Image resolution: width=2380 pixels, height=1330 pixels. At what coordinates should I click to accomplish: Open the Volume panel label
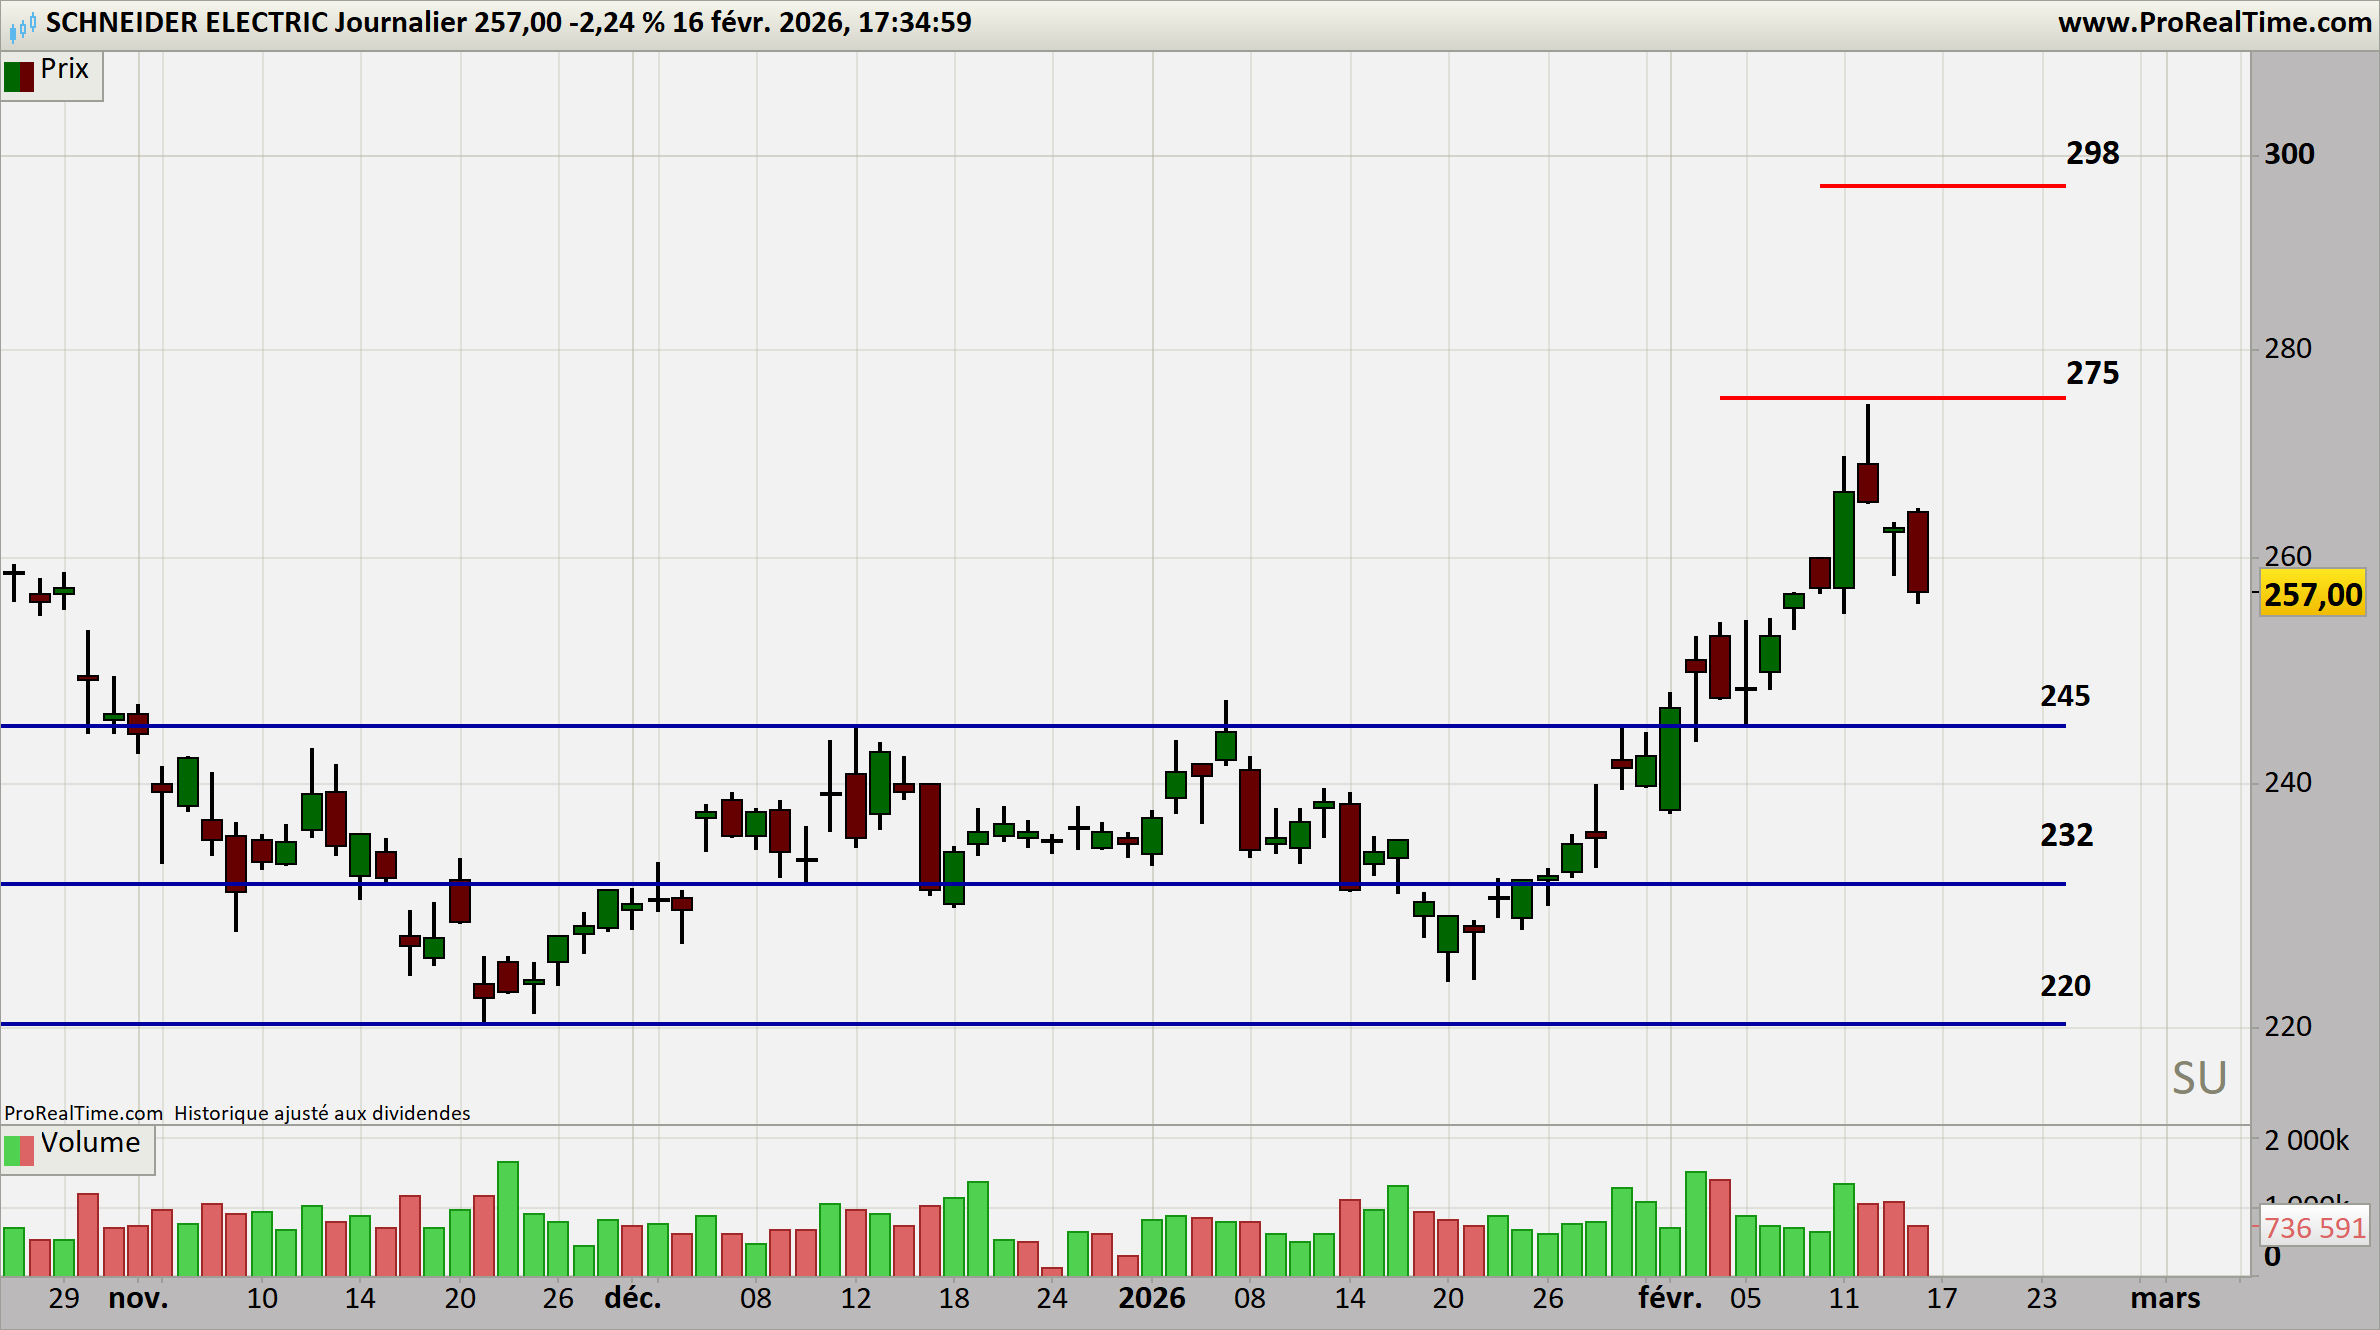[90, 1143]
